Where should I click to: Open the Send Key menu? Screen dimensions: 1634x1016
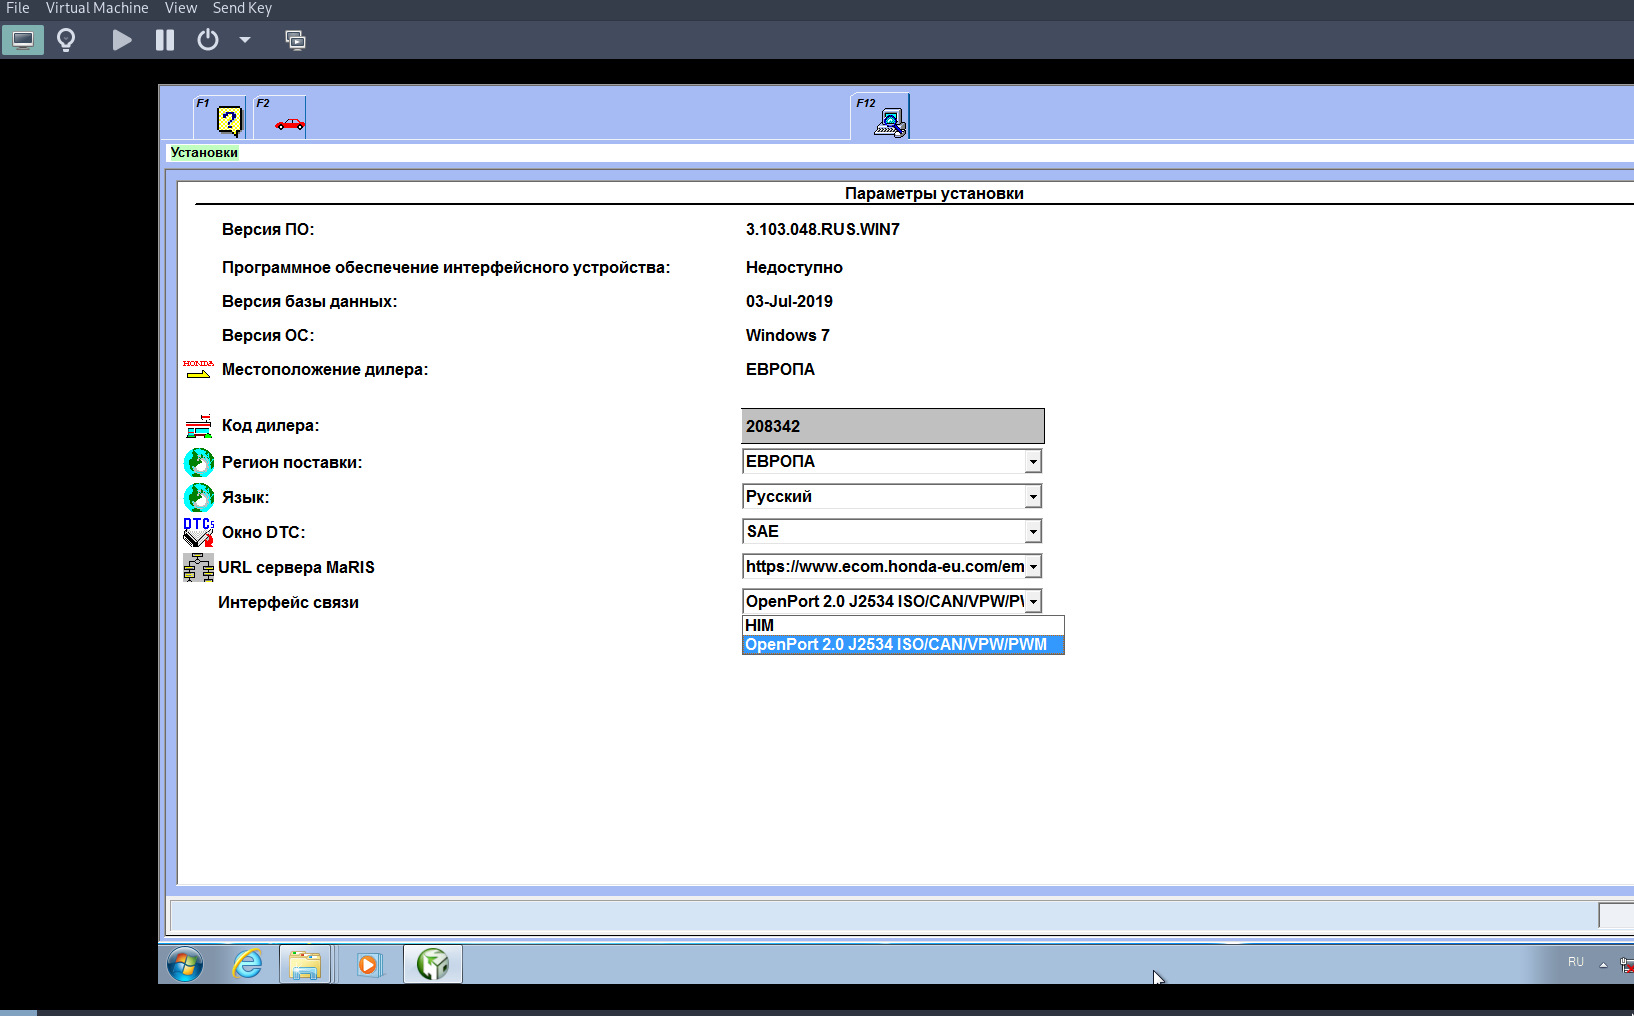coord(242,8)
